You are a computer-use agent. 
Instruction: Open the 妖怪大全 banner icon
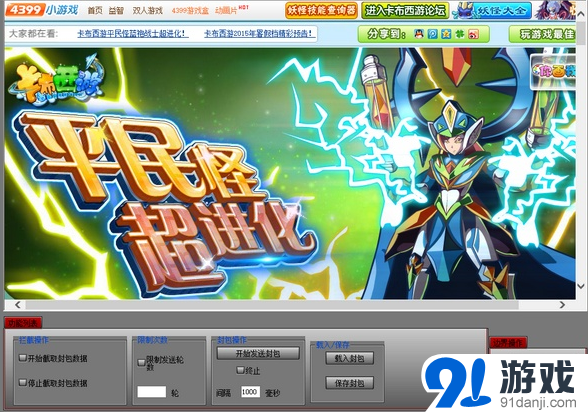click(x=492, y=10)
